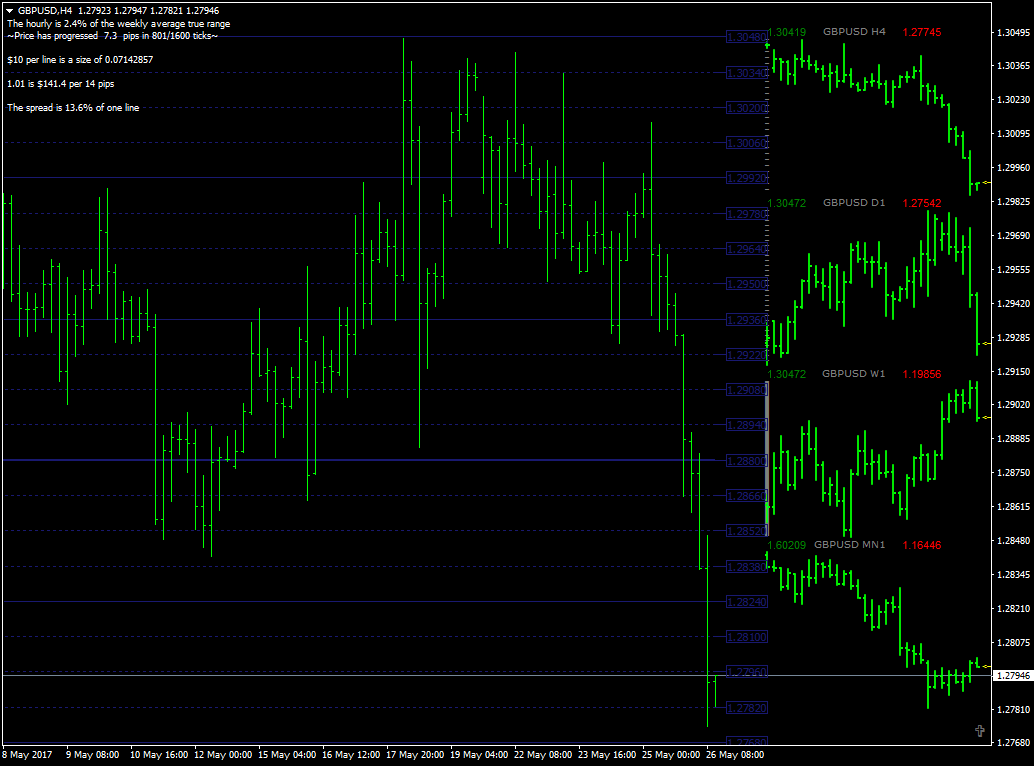Image resolution: width=1034 pixels, height=766 pixels.
Task: Click the GBPUSD D1 mini chart label
Action: click(x=854, y=203)
